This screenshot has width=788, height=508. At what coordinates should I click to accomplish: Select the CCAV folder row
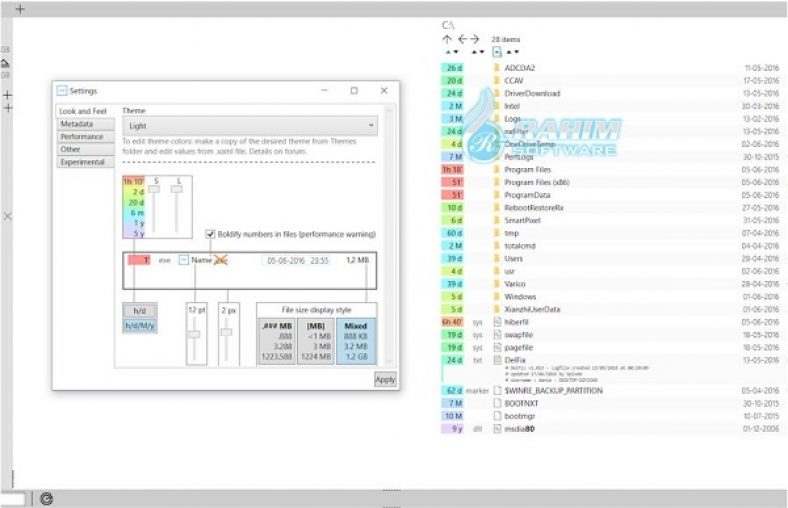click(x=610, y=80)
